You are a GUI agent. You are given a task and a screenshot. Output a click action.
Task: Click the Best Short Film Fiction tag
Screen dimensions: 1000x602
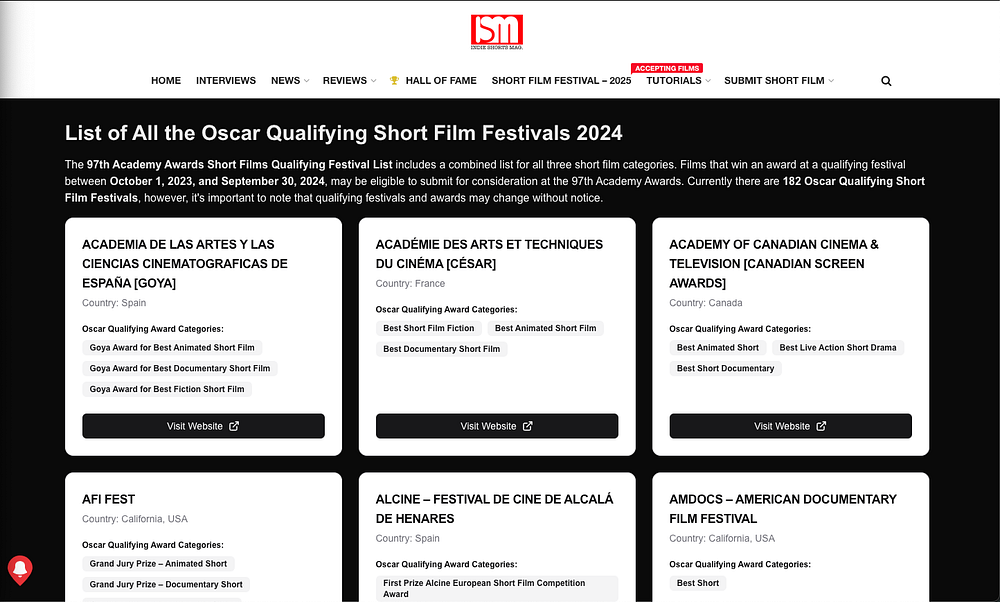(x=429, y=328)
